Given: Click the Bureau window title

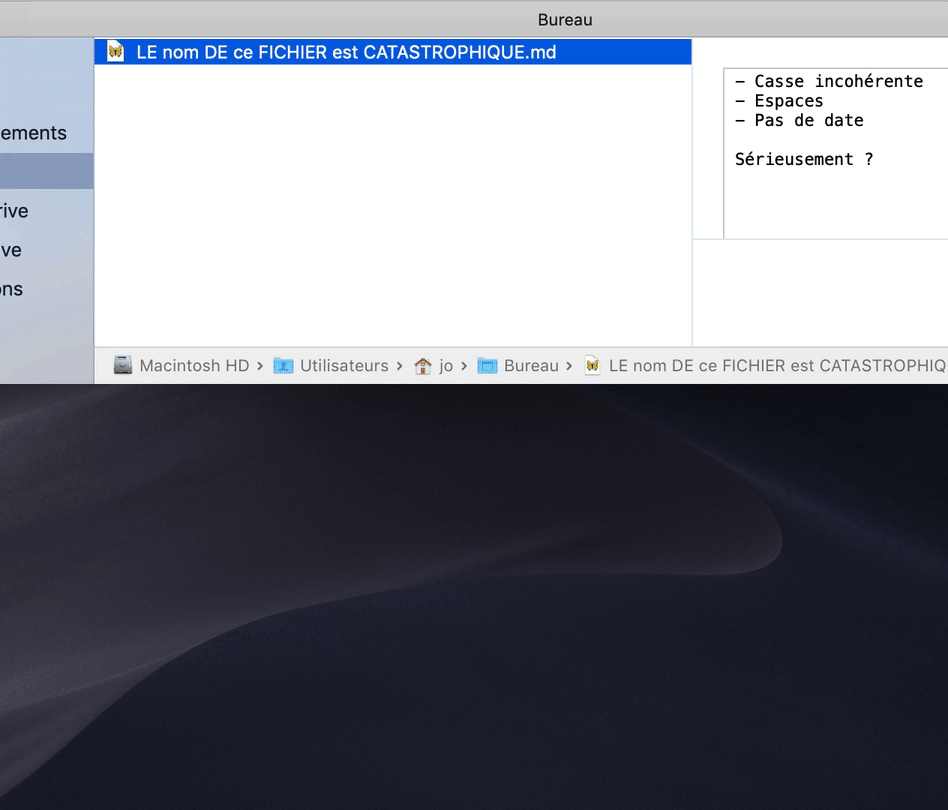Looking at the screenshot, I should click(565, 19).
